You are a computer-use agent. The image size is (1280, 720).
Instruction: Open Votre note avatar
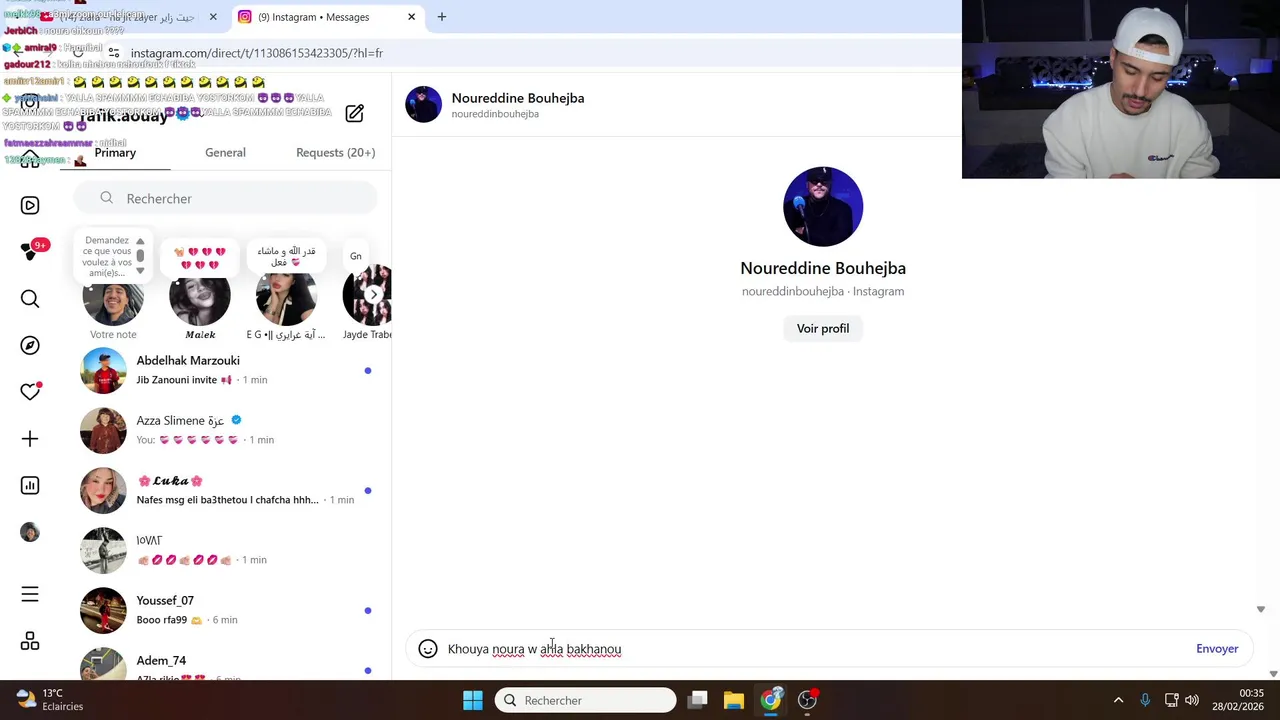(113, 297)
